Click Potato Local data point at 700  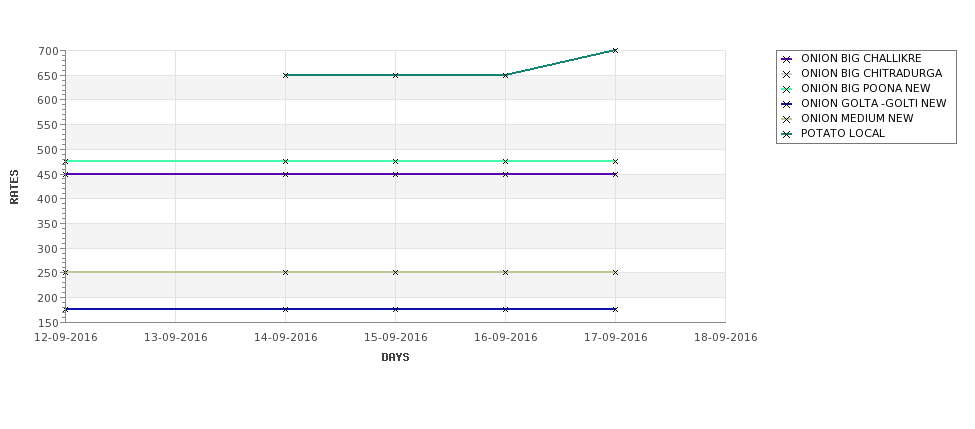(615, 50)
